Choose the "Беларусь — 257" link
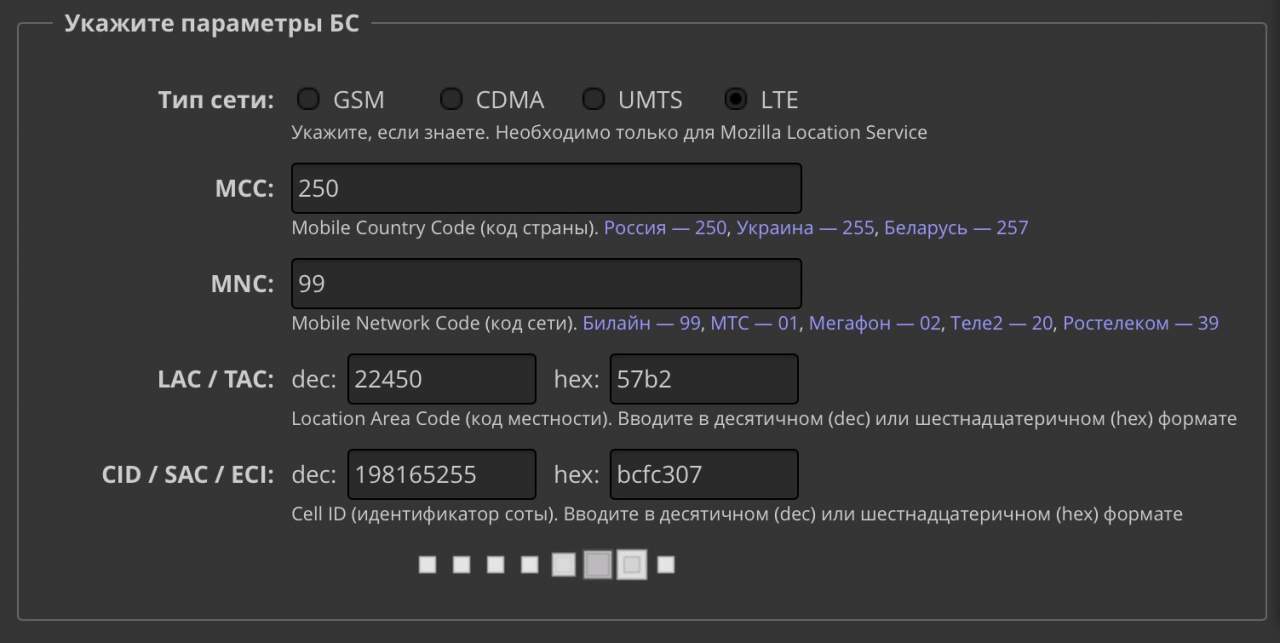1280x643 pixels. (956, 228)
